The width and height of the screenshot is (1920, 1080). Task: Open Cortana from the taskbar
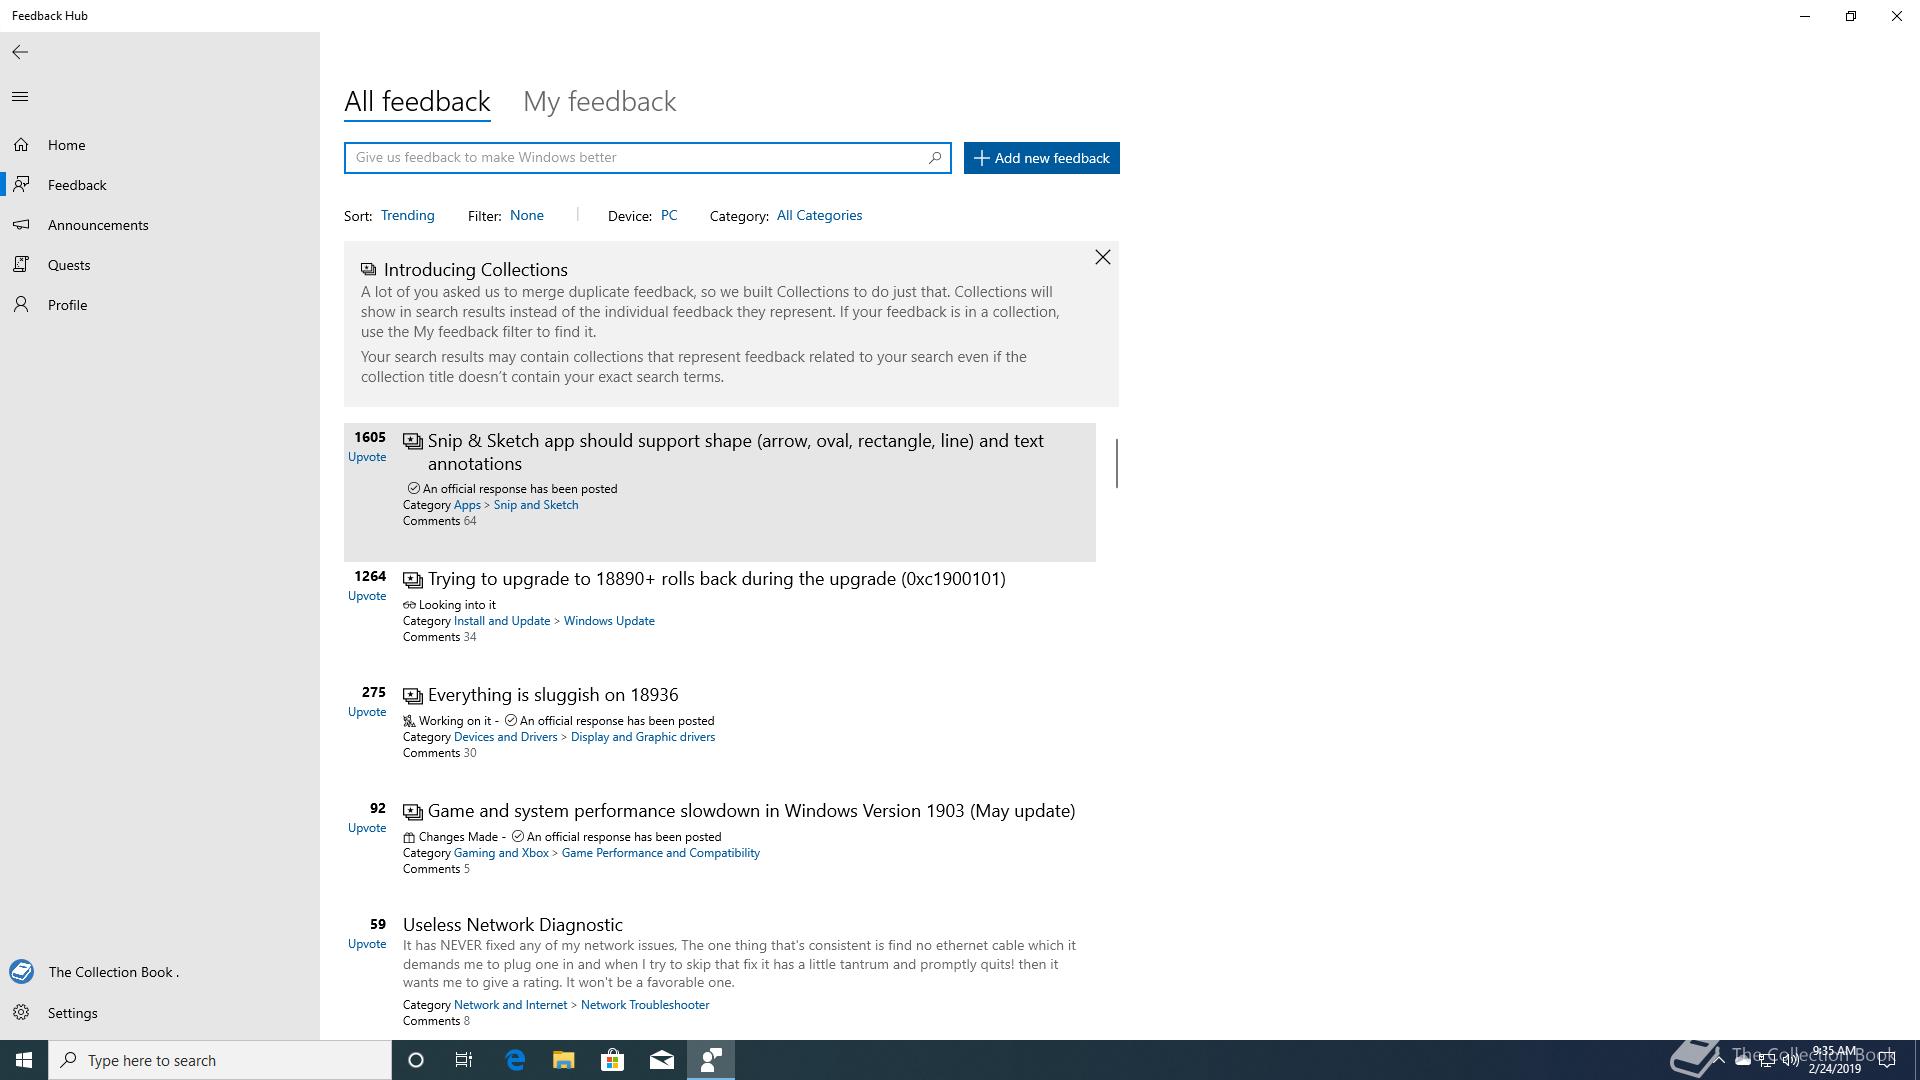[x=416, y=1060]
